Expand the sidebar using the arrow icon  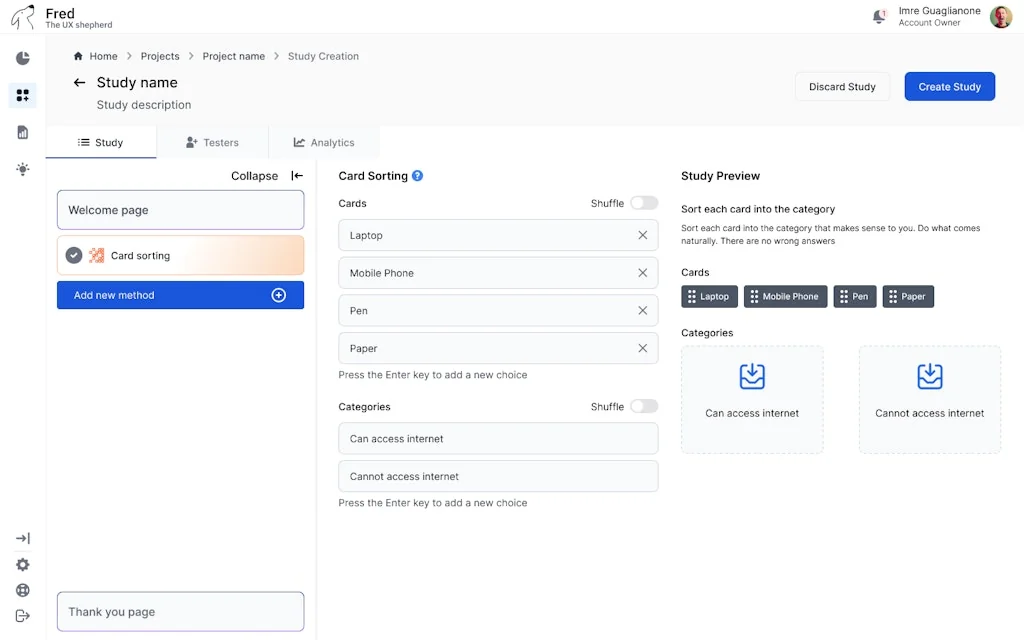coord(22,538)
